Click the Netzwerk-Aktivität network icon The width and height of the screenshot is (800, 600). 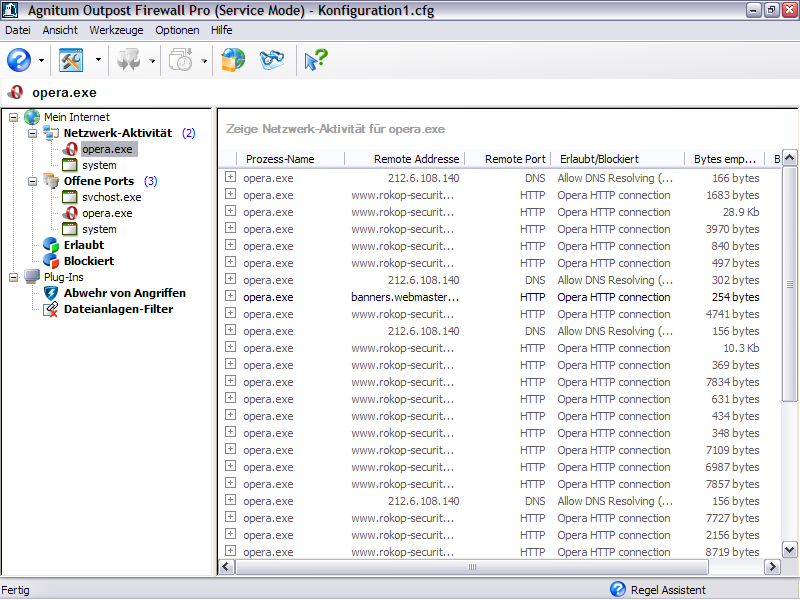[x=51, y=133]
